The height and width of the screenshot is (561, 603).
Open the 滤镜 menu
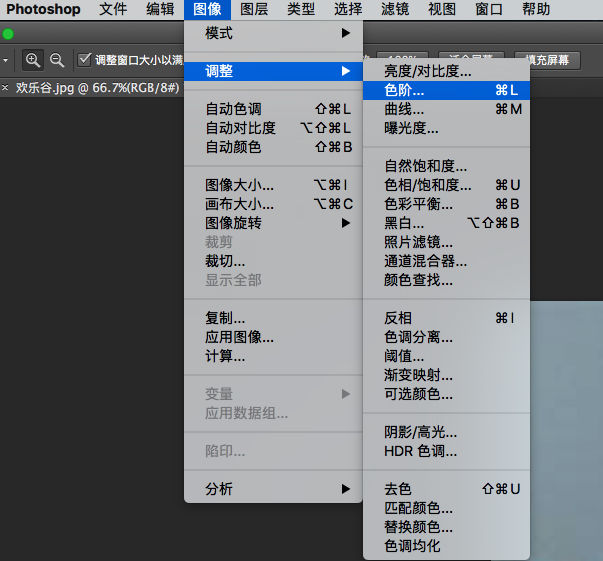pos(395,9)
